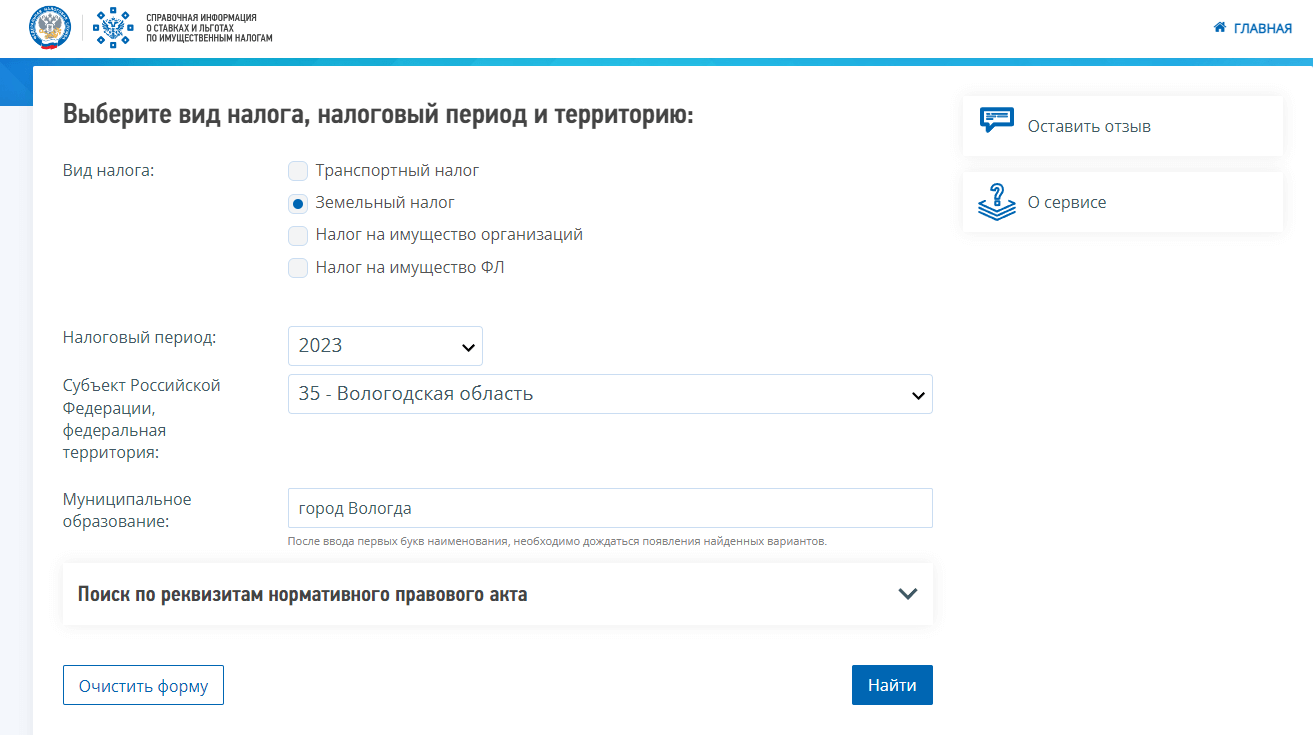Click the service logo icon in the header

click(x=114, y=28)
